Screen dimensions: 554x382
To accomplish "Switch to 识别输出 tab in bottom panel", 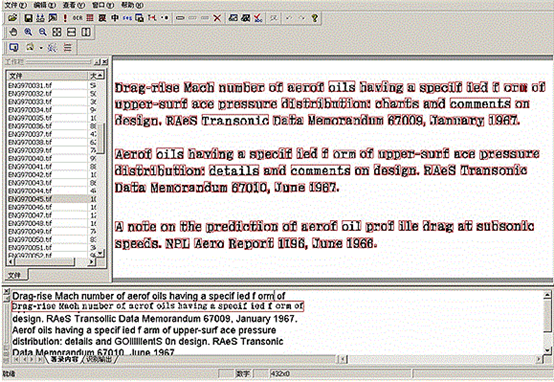I will (99, 359).
